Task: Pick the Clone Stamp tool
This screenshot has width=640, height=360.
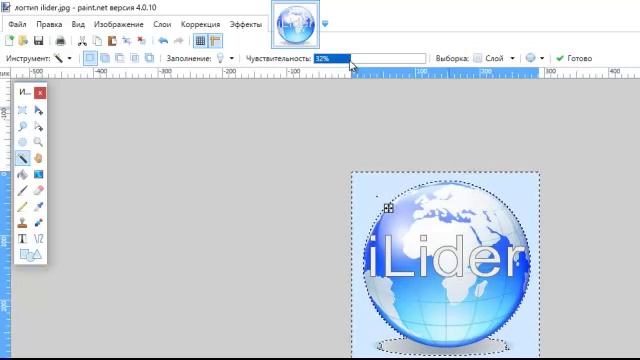Action: coord(22,222)
